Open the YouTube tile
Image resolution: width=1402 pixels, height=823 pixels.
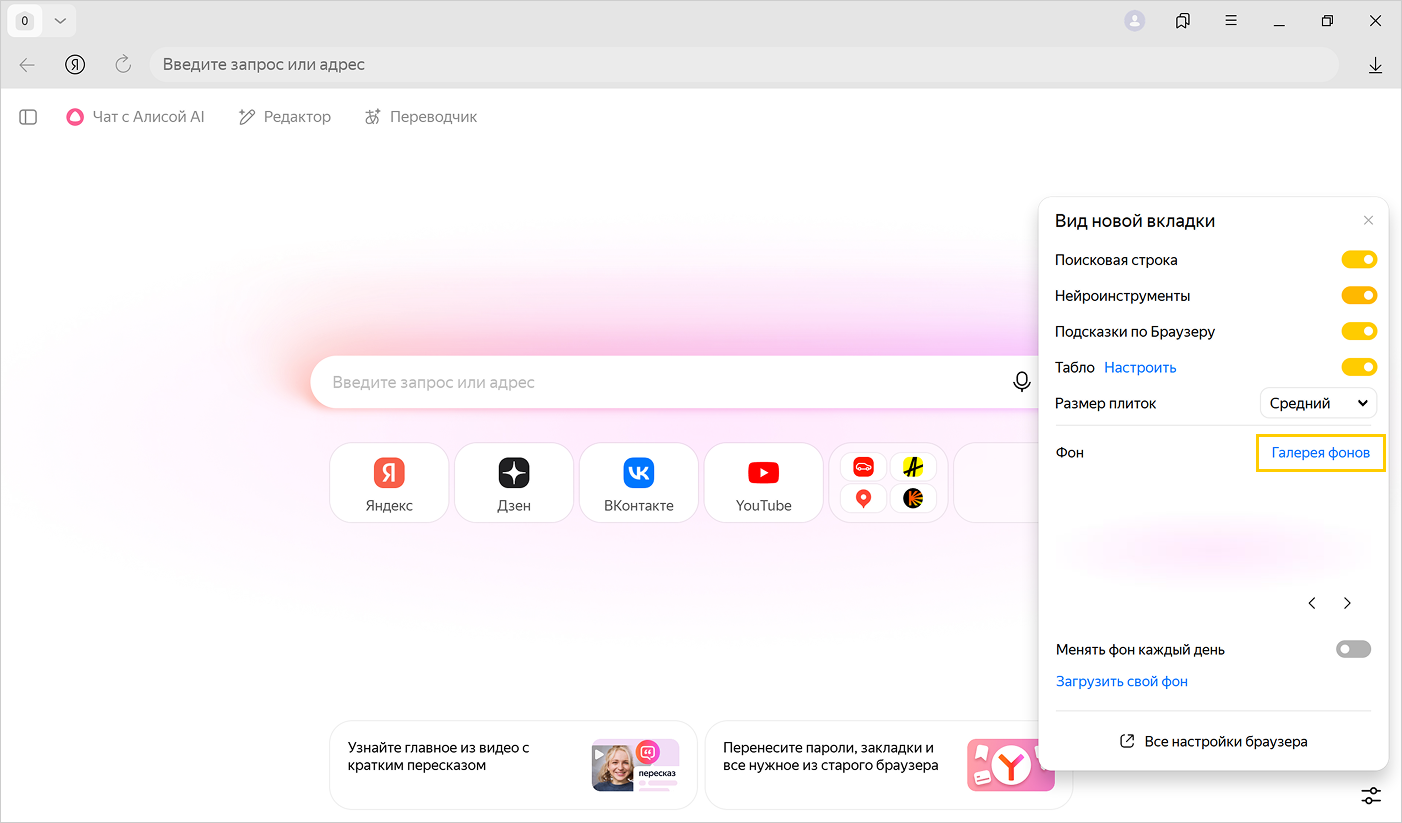(763, 483)
